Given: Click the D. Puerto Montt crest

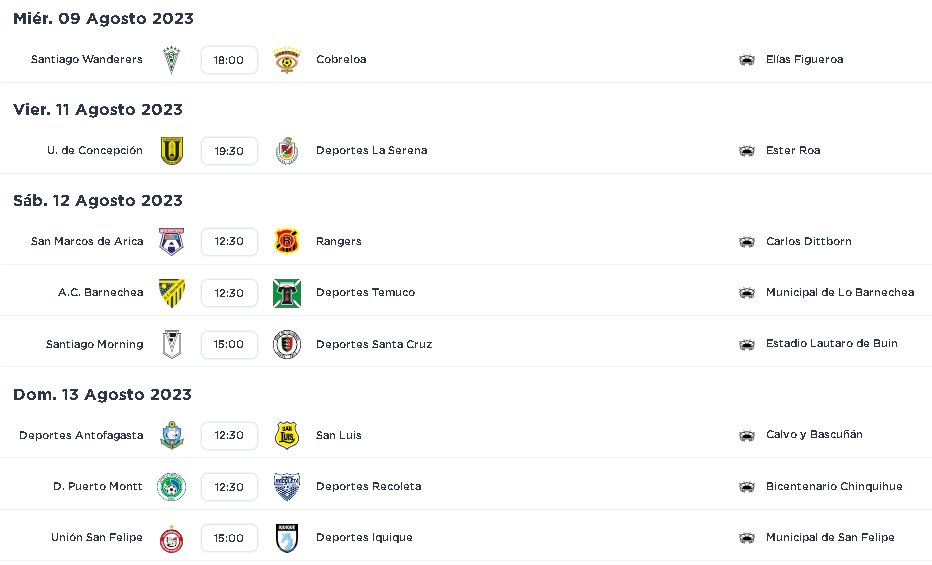Looking at the screenshot, I should (x=171, y=487).
